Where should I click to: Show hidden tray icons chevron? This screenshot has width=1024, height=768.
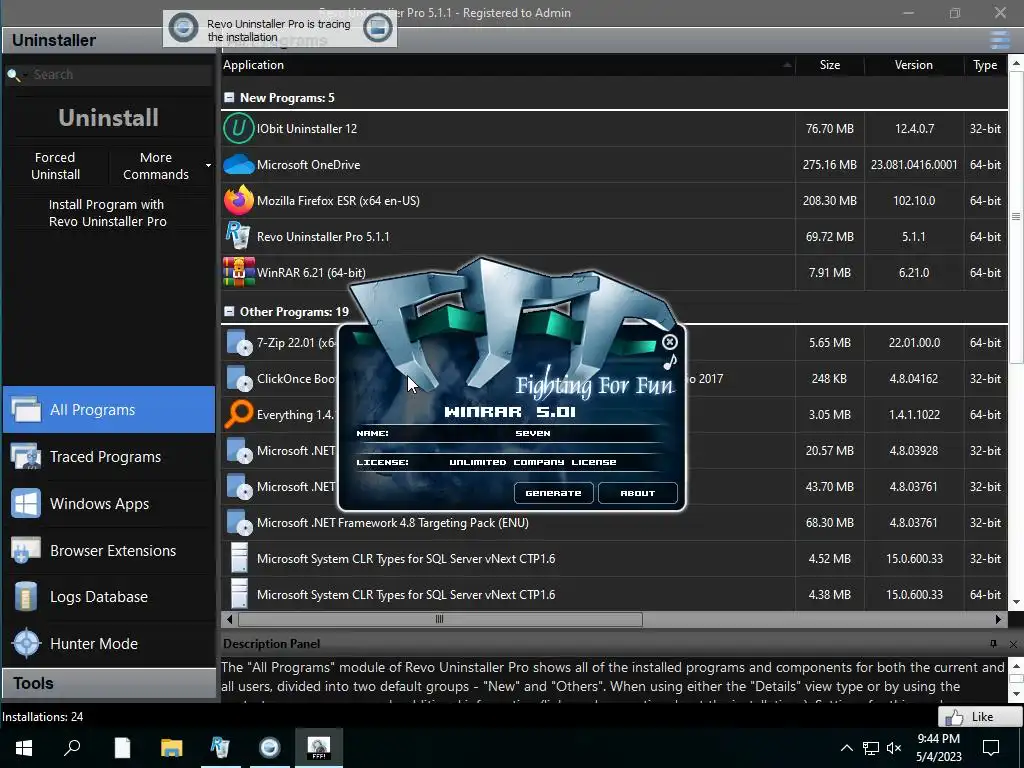coord(846,748)
